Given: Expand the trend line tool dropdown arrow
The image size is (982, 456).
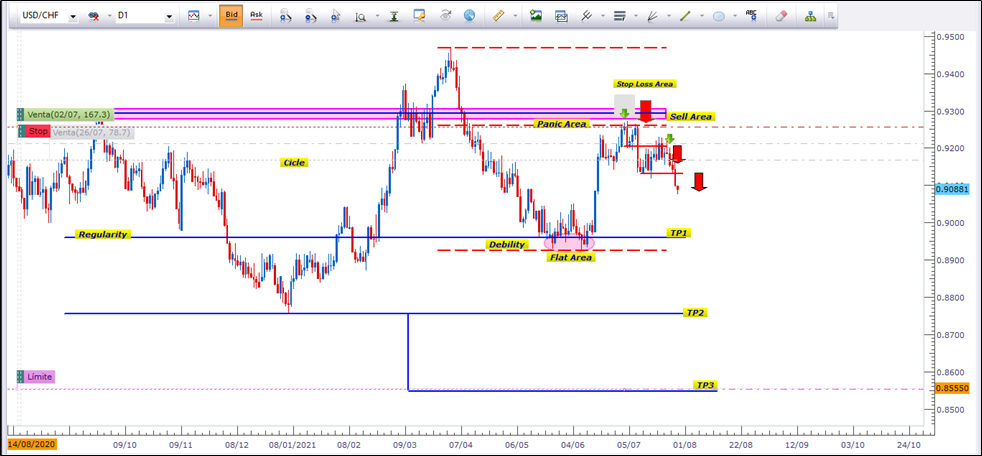Looking at the screenshot, I should click(x=703, y=18).
